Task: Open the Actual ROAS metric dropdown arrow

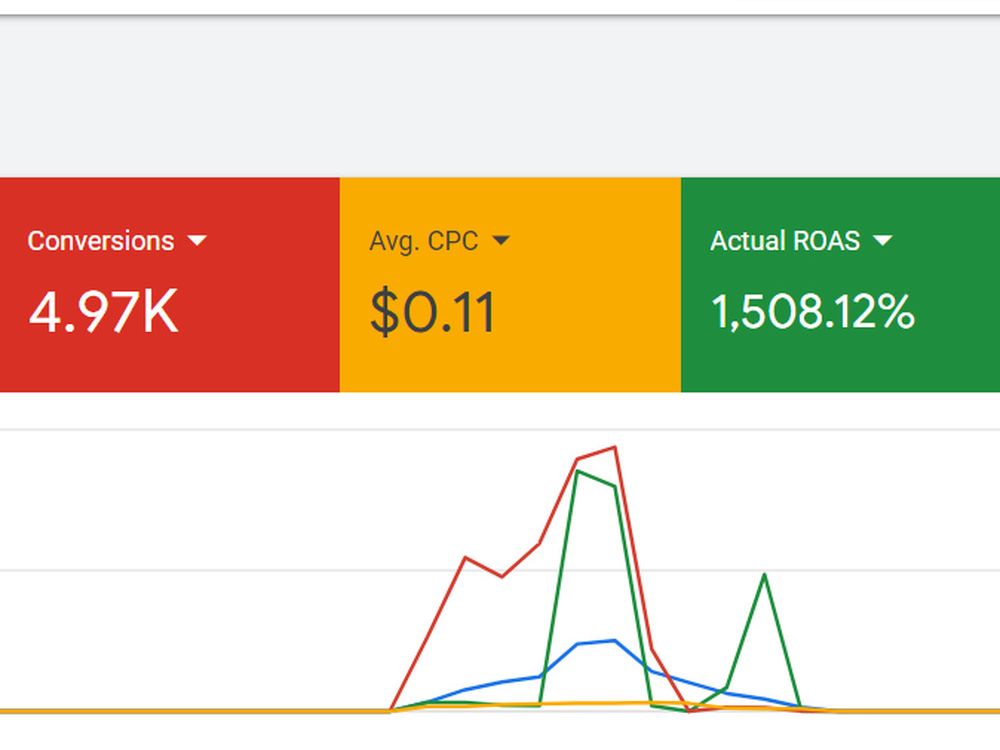Action: coord(882,240)
